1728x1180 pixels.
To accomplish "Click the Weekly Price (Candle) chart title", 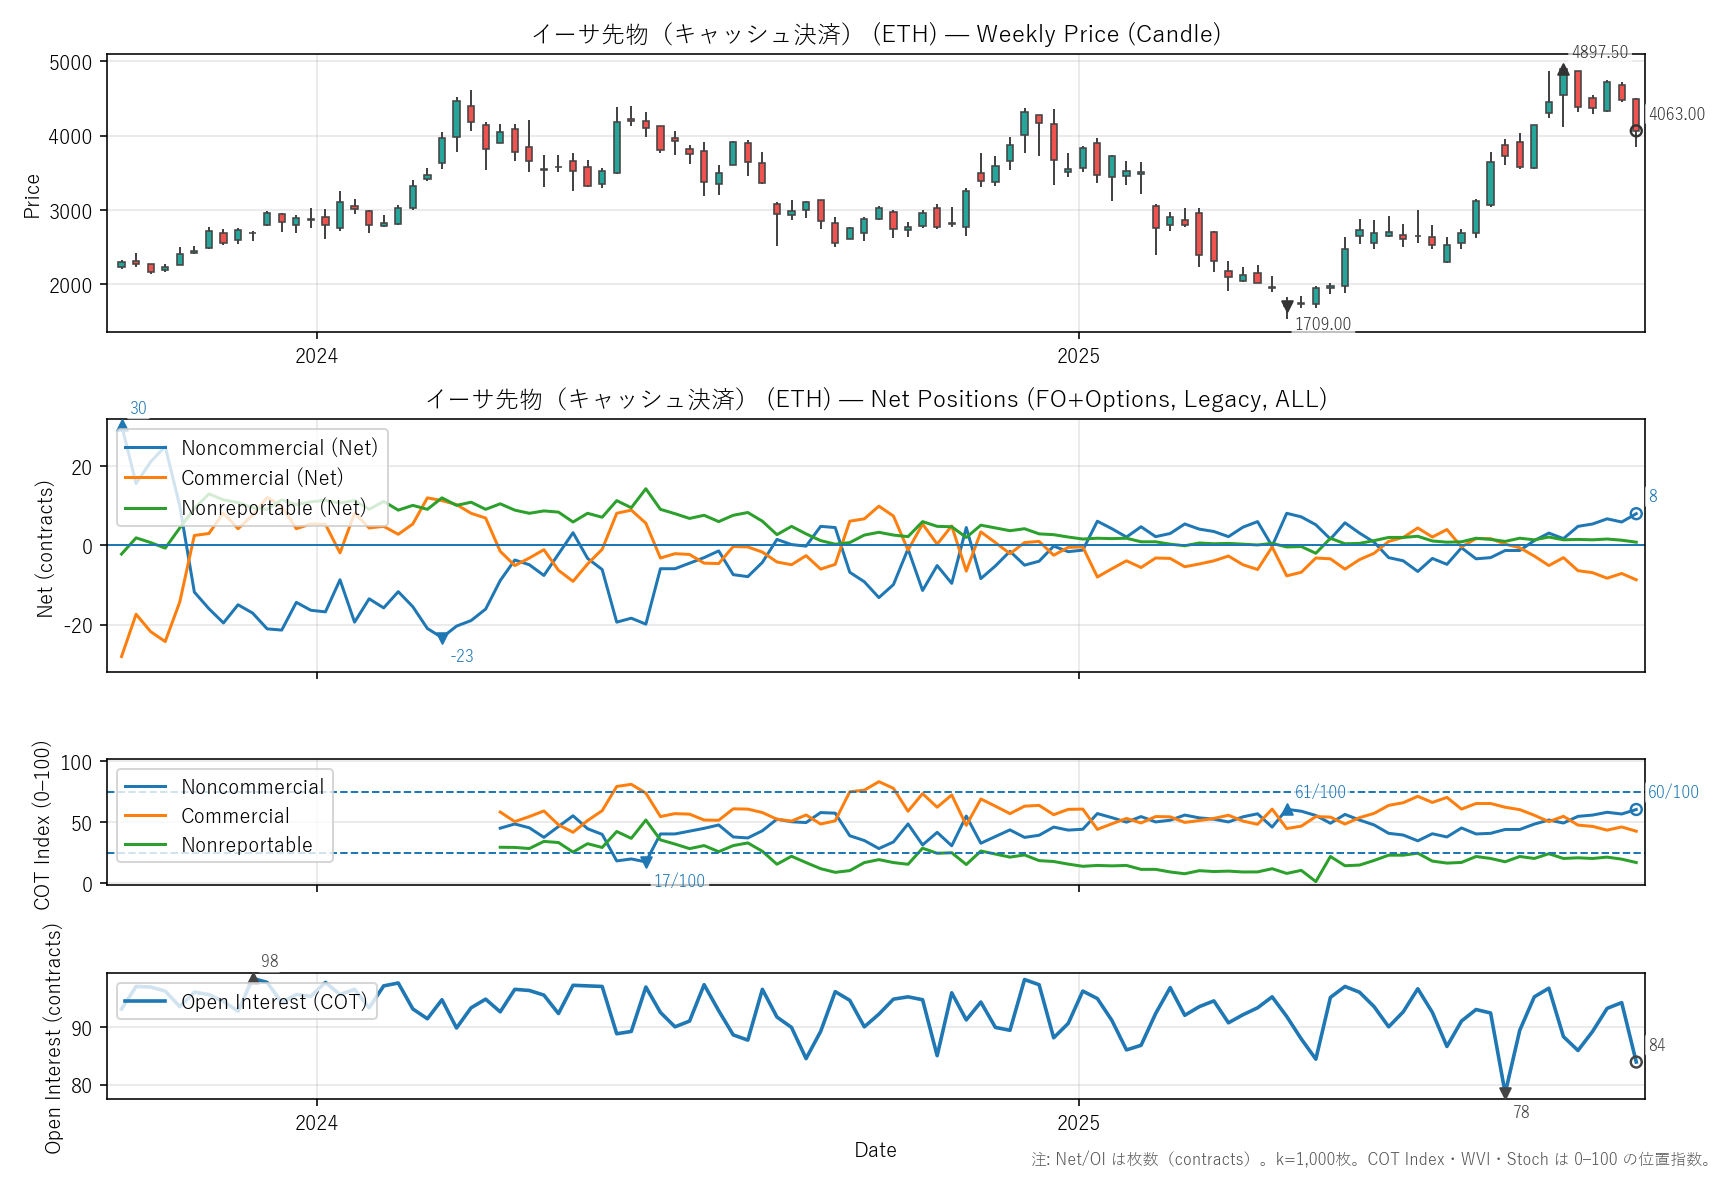I will coord(875,34).
